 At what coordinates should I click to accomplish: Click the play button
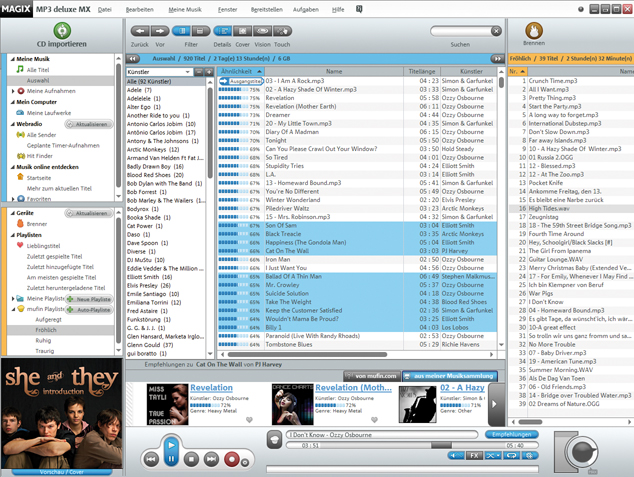[x=171, y=445]
